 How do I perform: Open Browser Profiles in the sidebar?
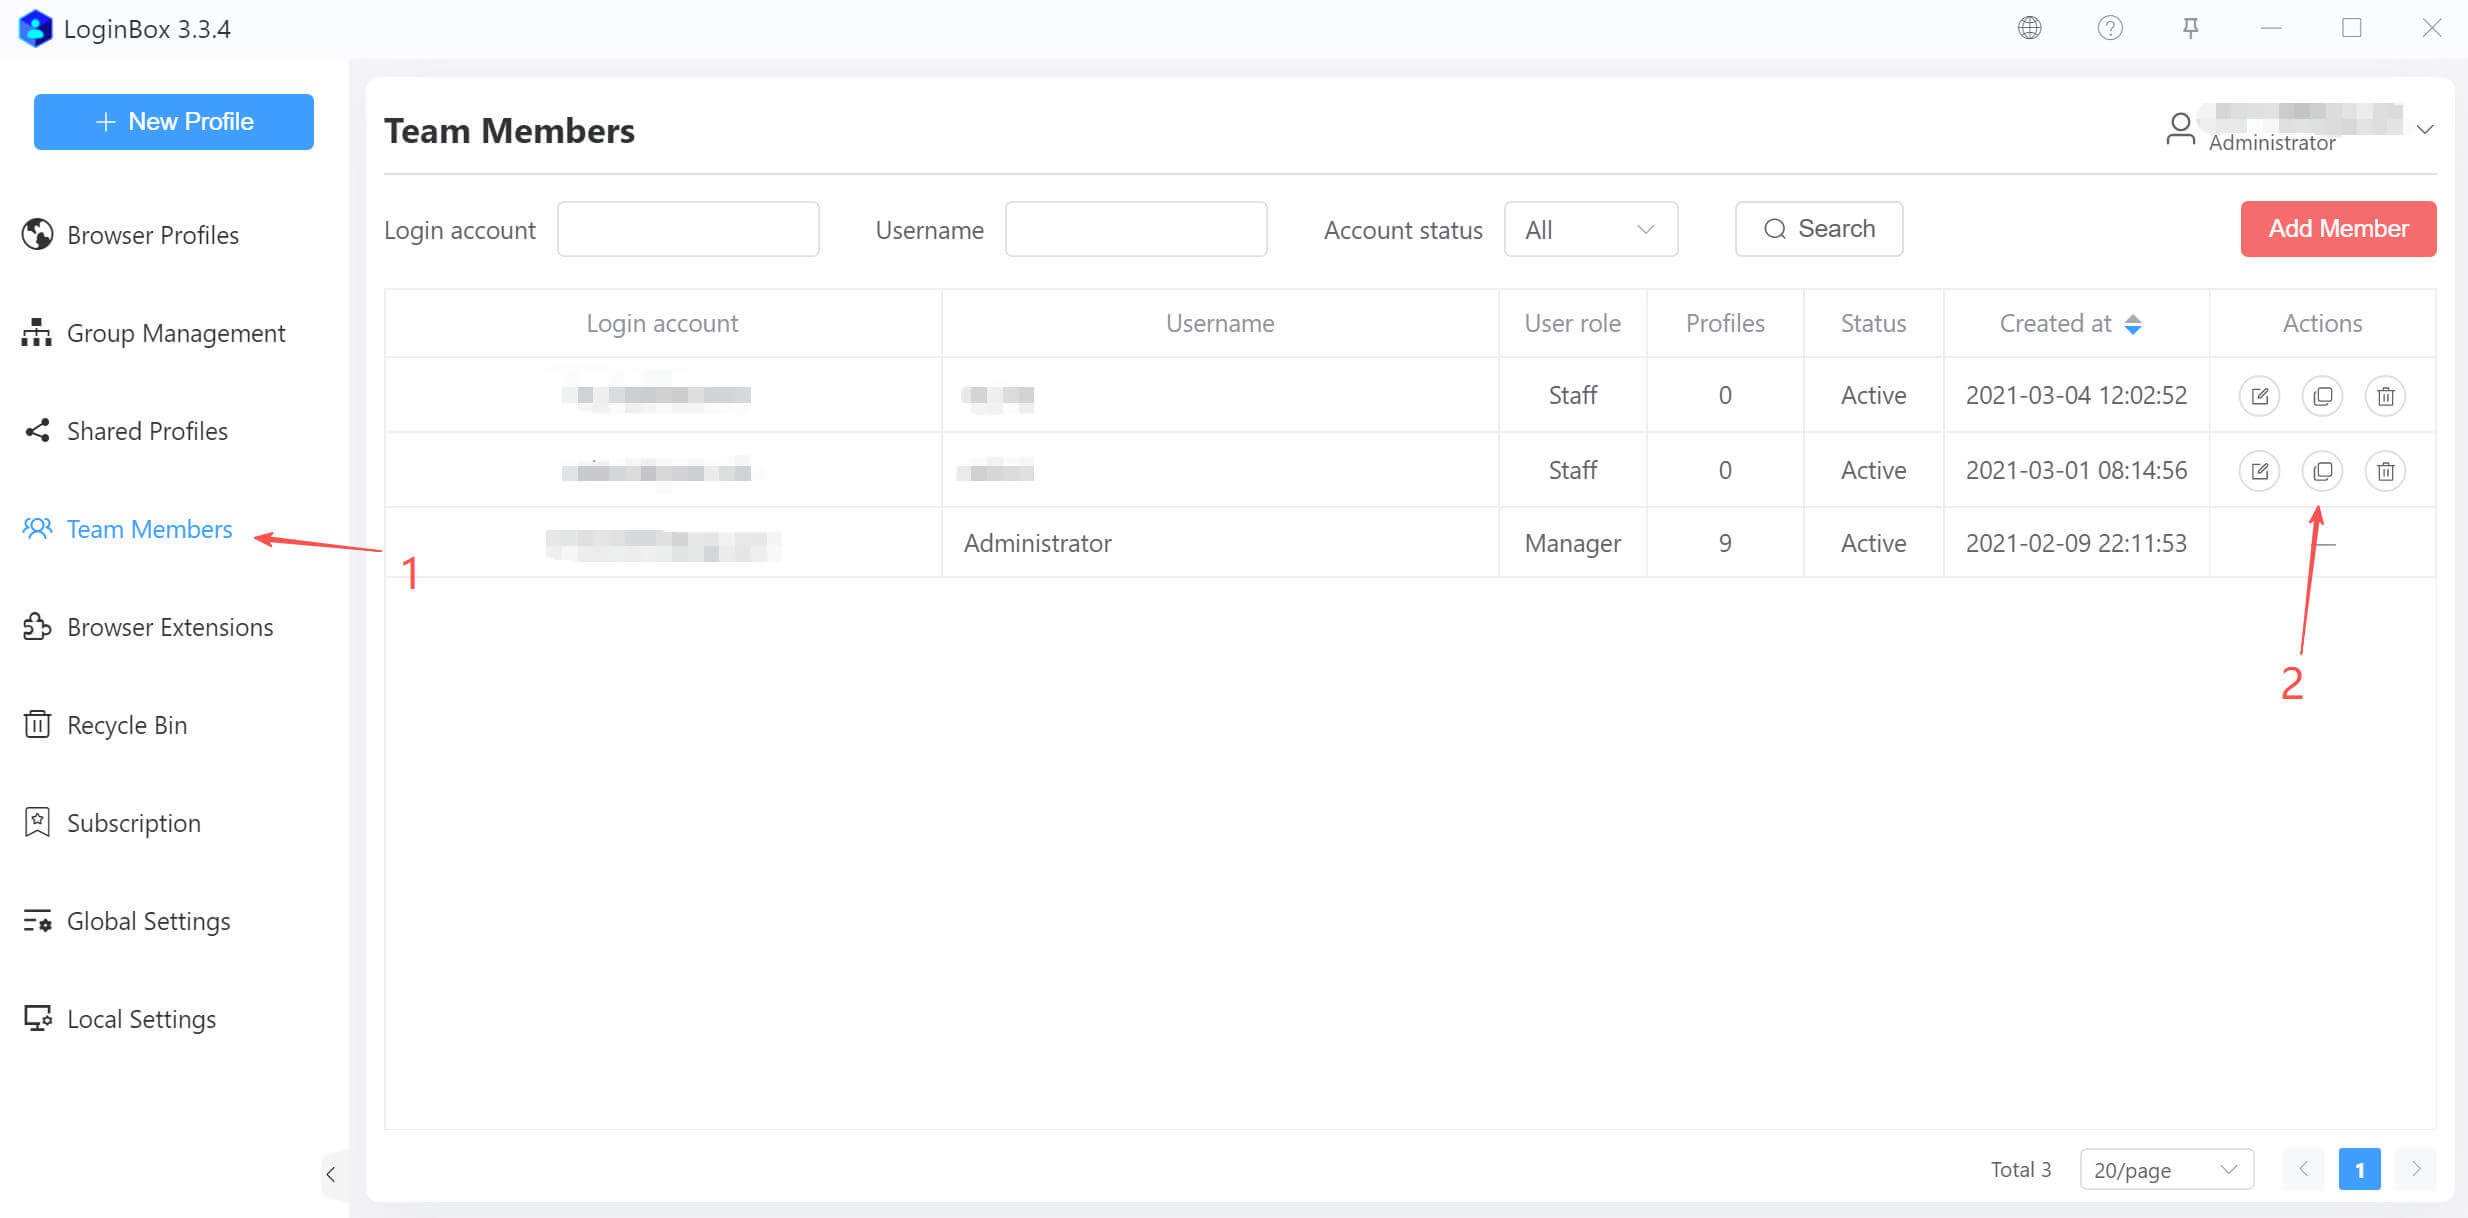pyautogui.click(x=152, y=235)
